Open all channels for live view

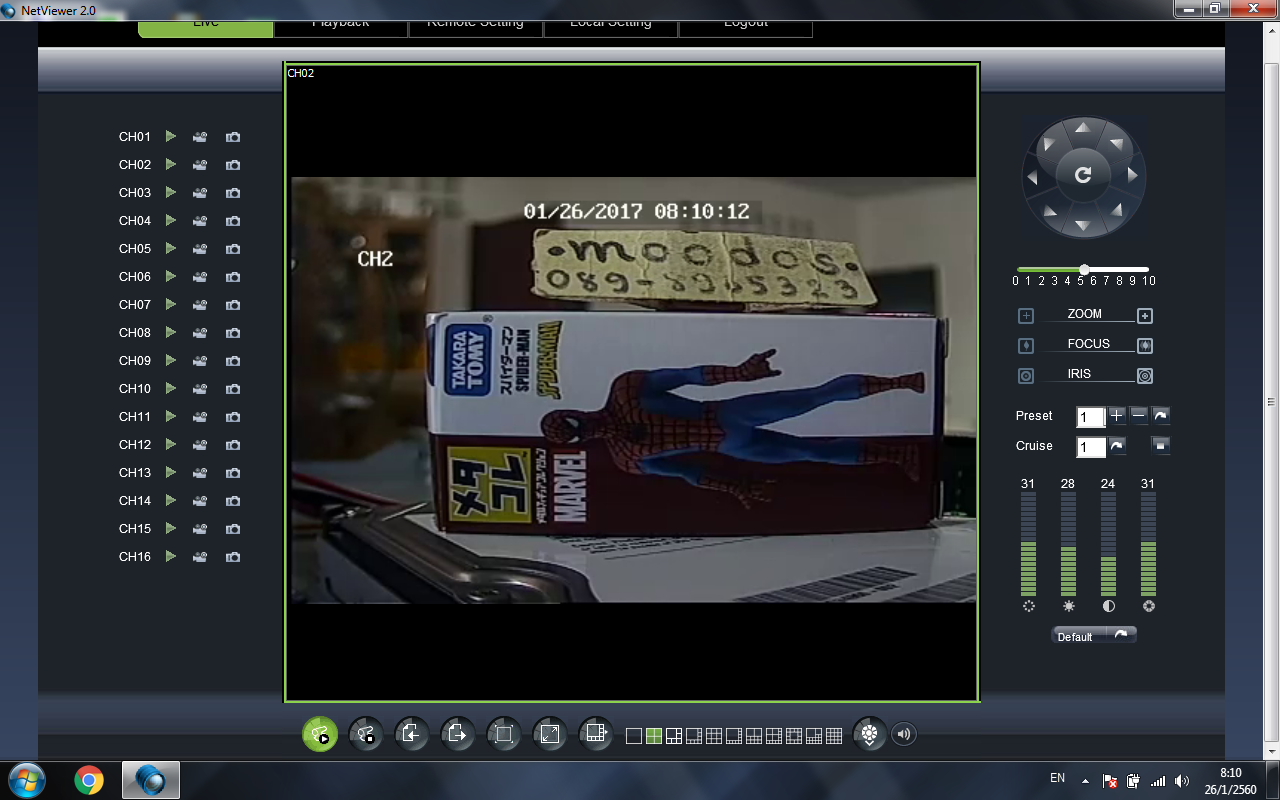pyautogui.click(x=320, y=735)
